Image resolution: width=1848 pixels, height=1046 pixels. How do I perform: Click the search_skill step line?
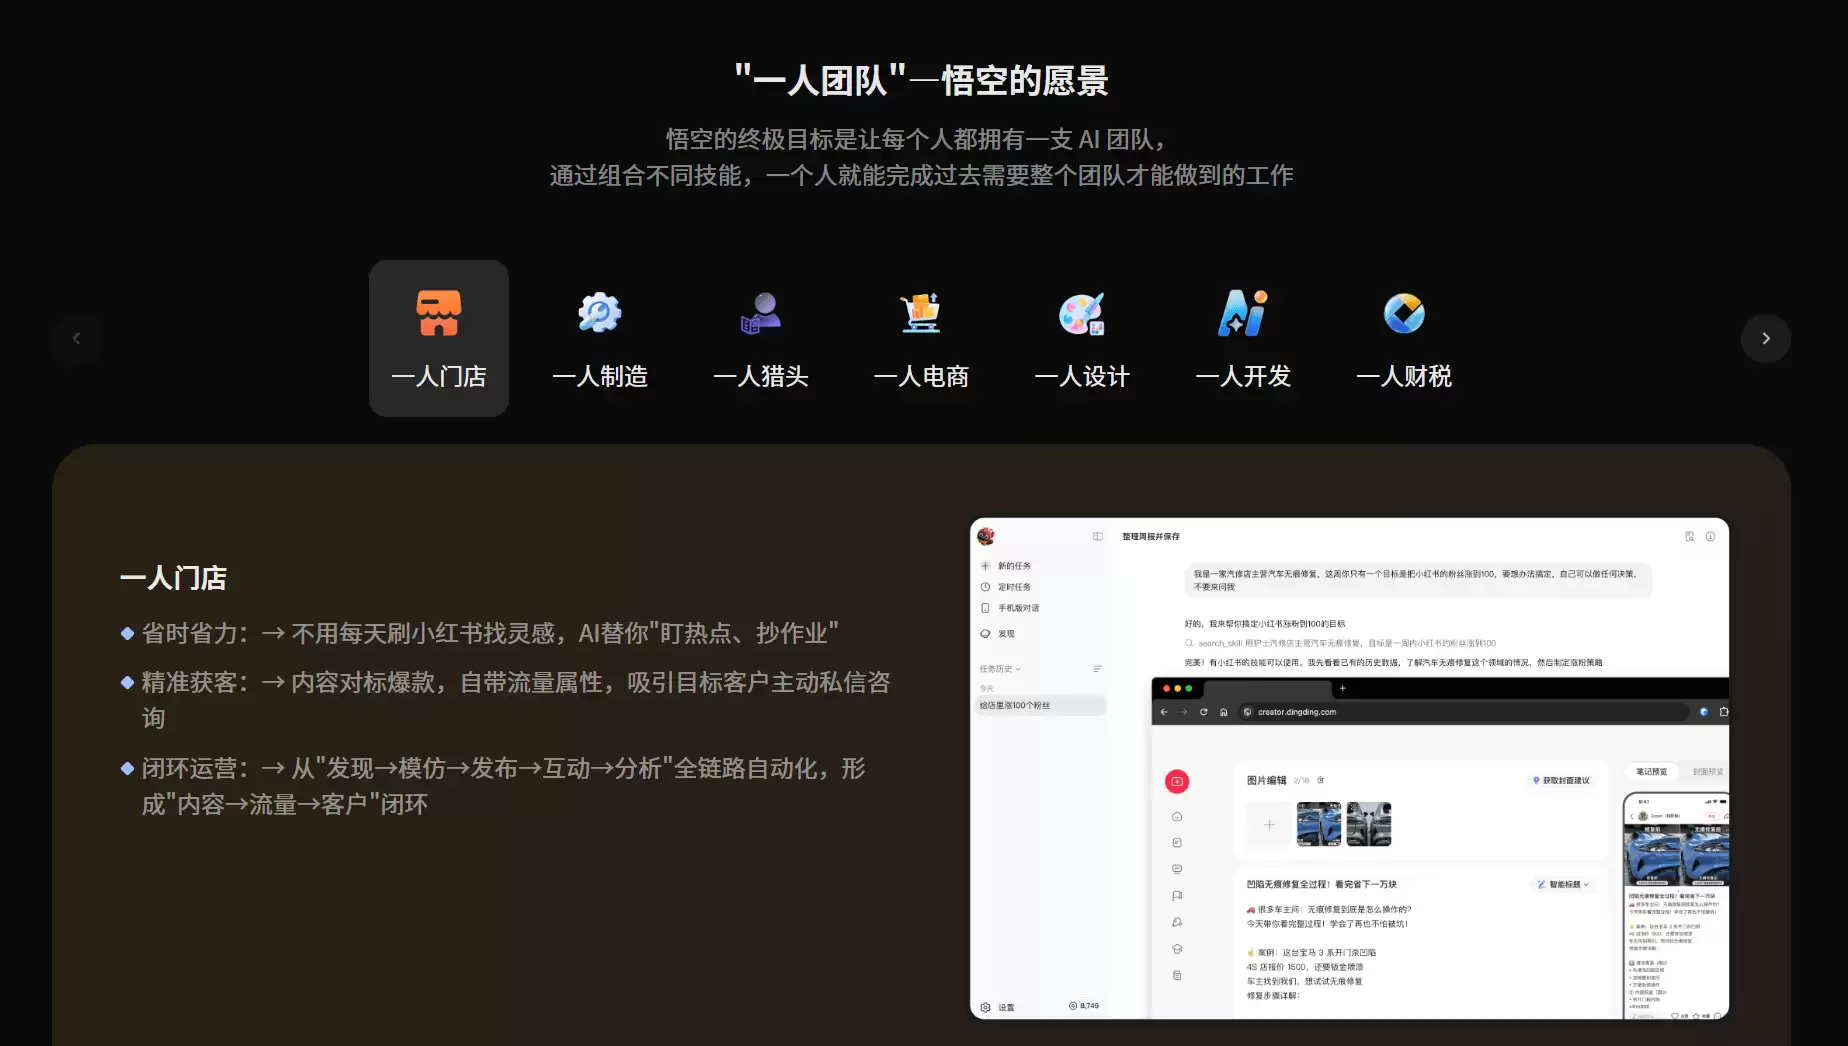1341,643
